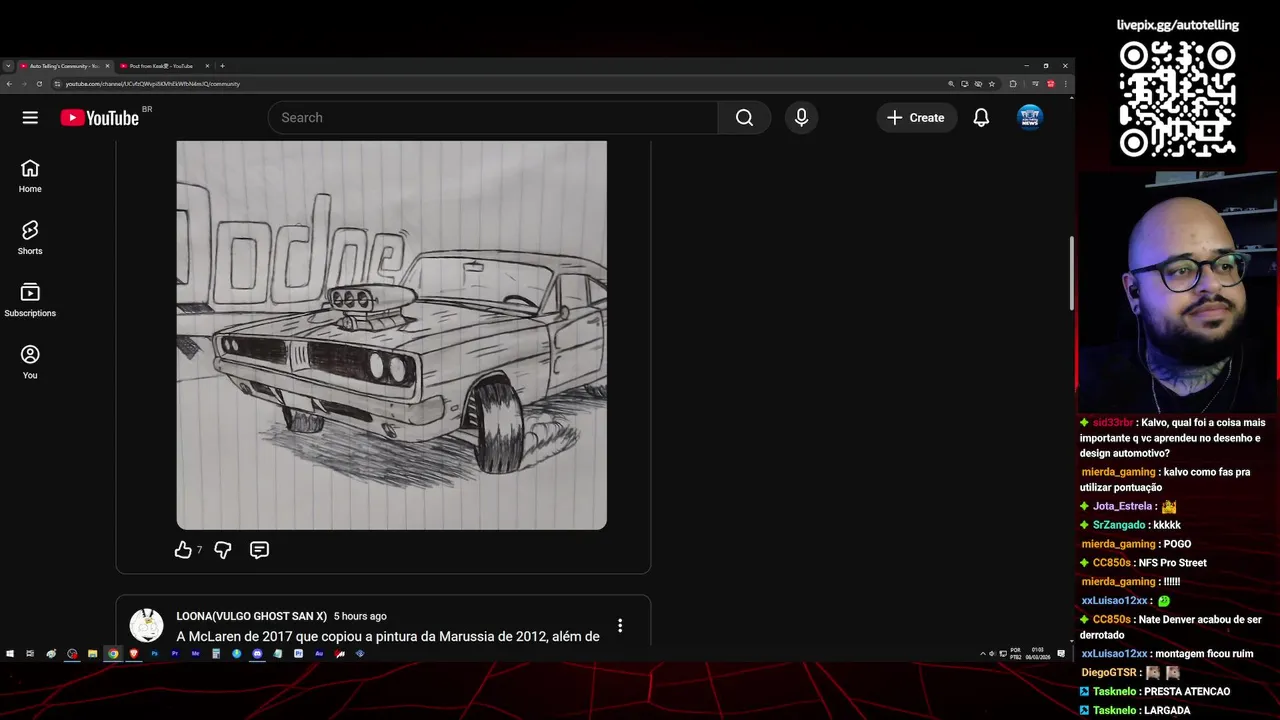Open the Dodge car drawing image
Screen dimensions: 1280x720
pyautogui.click(x=392, y=335)
